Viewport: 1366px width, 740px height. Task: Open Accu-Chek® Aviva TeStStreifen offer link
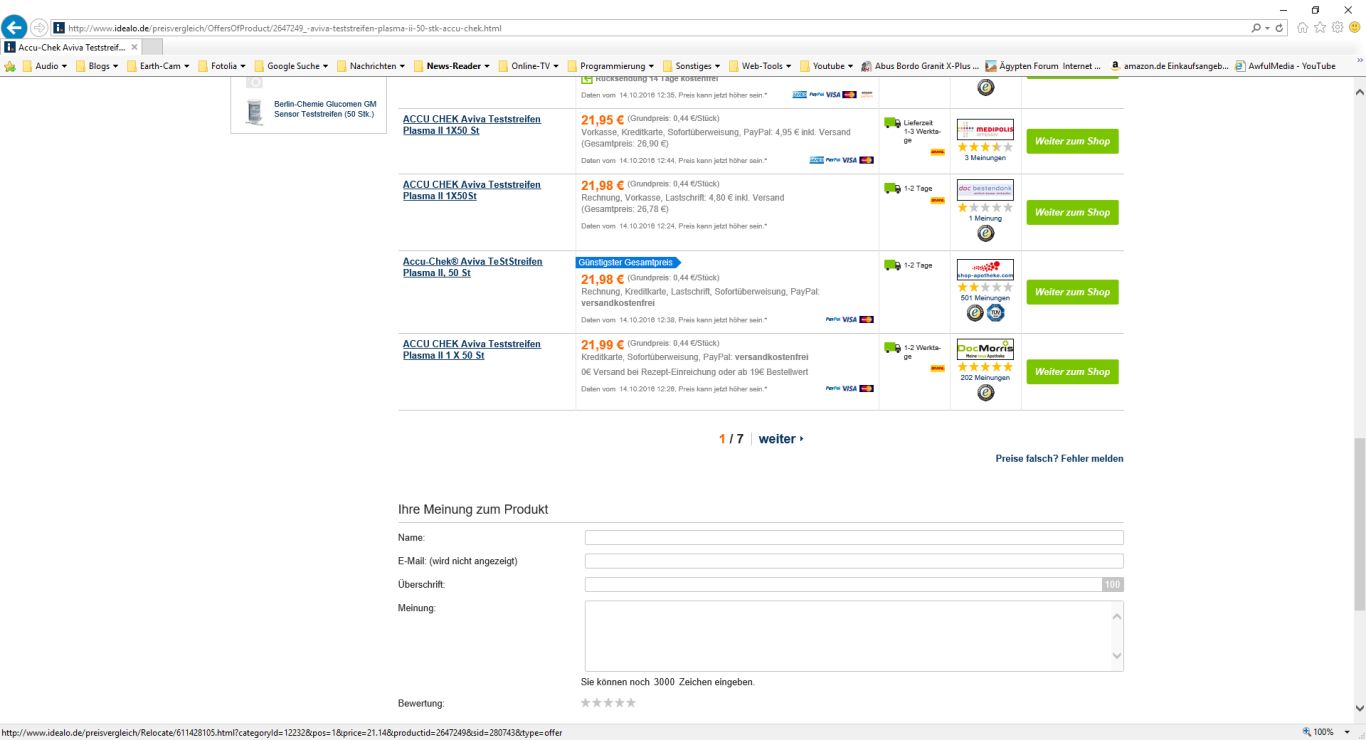pyautogui.click(x=472, y=267)
